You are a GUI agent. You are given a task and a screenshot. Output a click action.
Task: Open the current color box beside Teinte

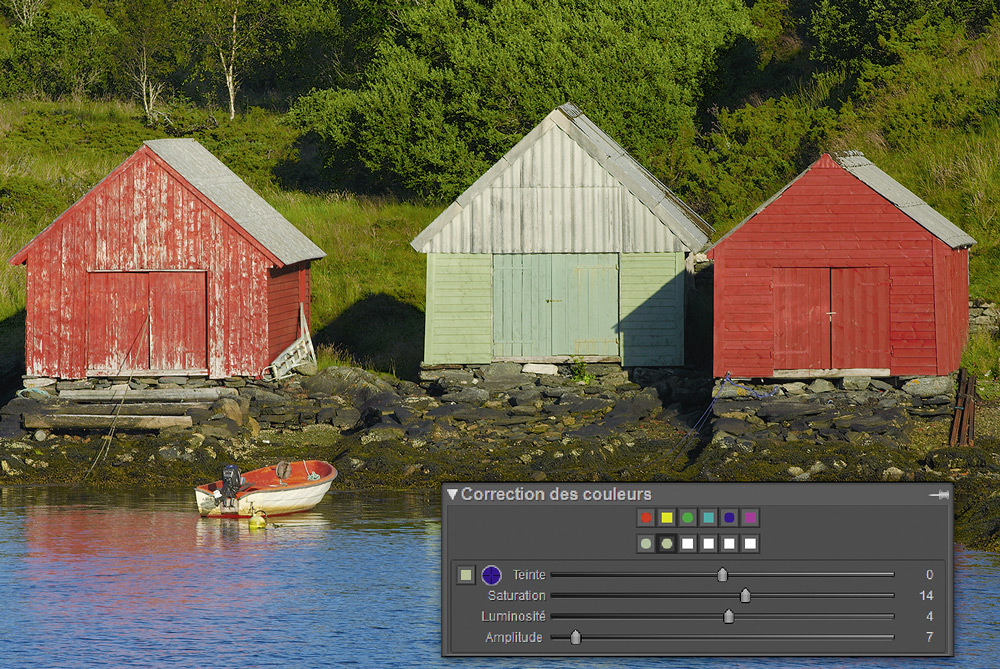click(x=466, y=575)
